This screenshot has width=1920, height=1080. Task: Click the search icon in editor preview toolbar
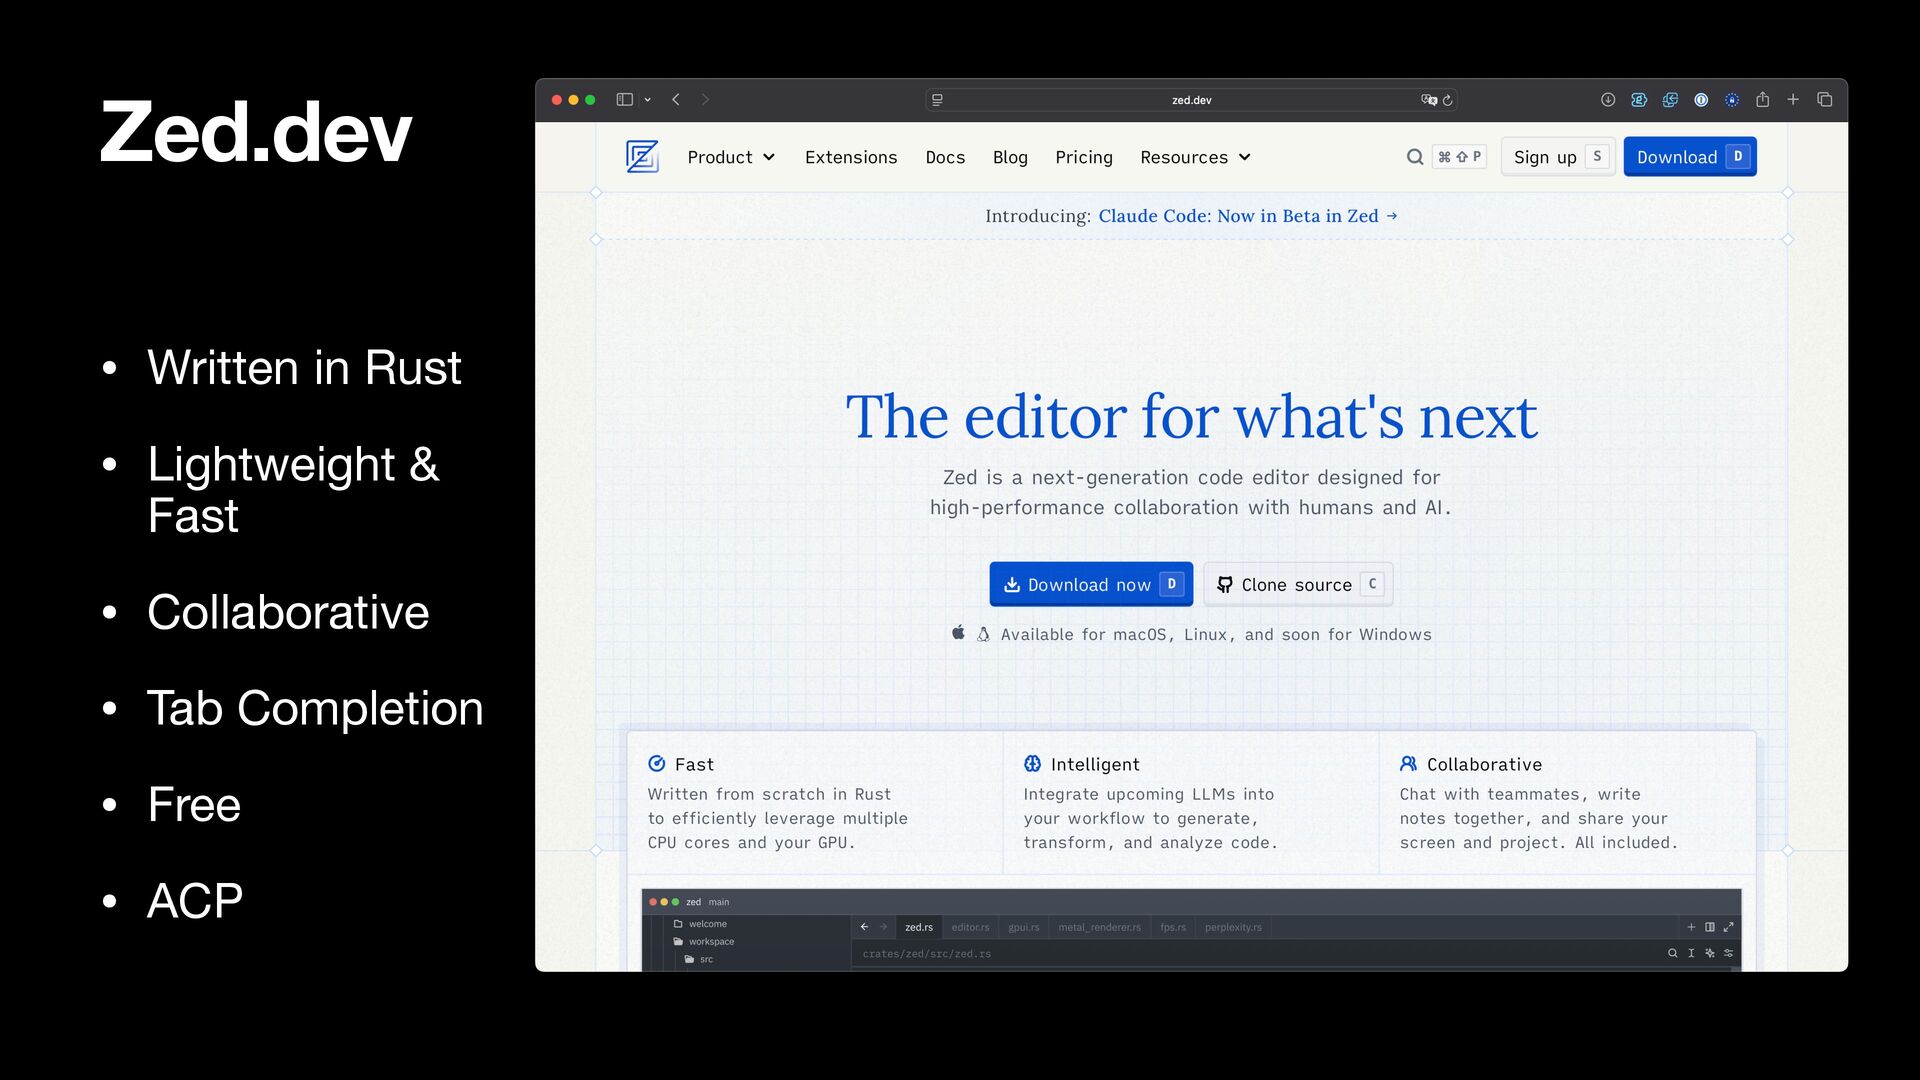pyautogui.click(x=1672, y=953)
